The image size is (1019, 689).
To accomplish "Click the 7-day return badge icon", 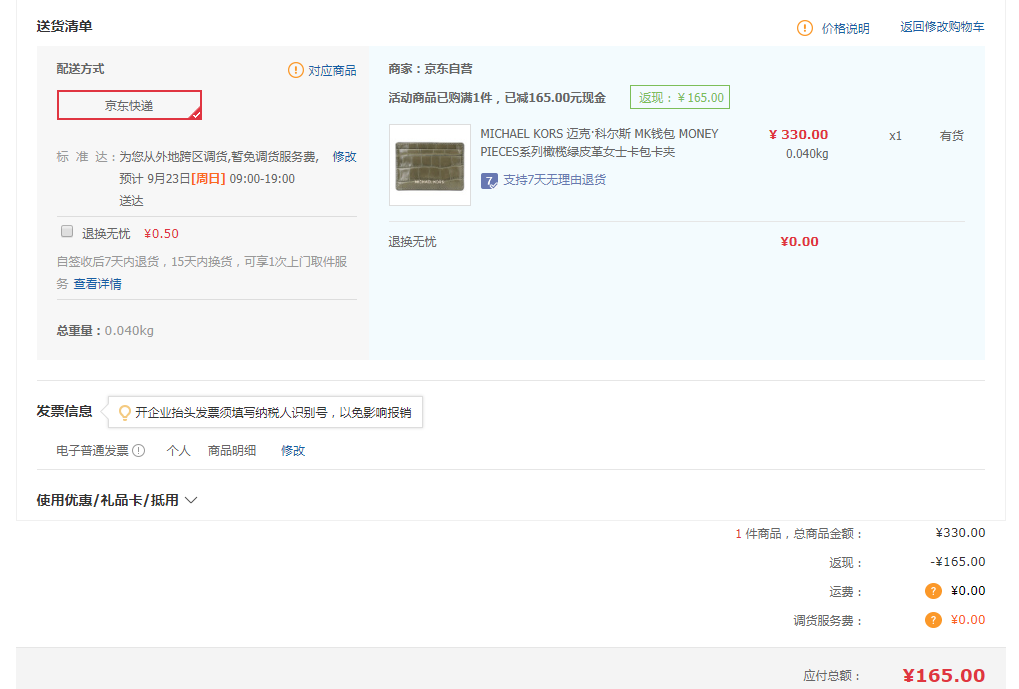I will pyautogui.click(x=490, y=180).
